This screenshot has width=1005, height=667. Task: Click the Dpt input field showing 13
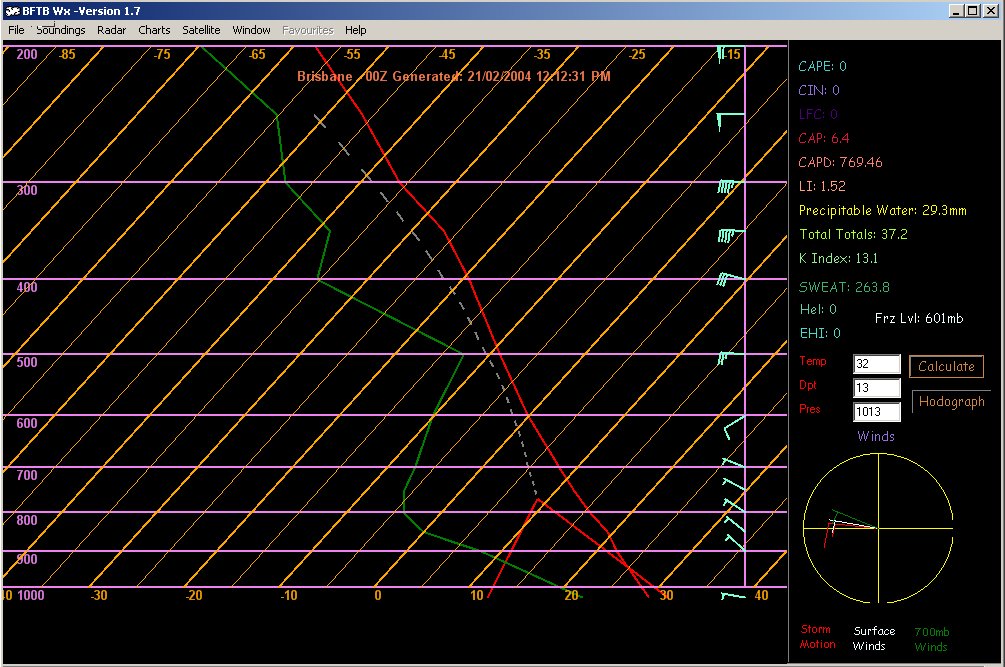(x=877, y=388)
